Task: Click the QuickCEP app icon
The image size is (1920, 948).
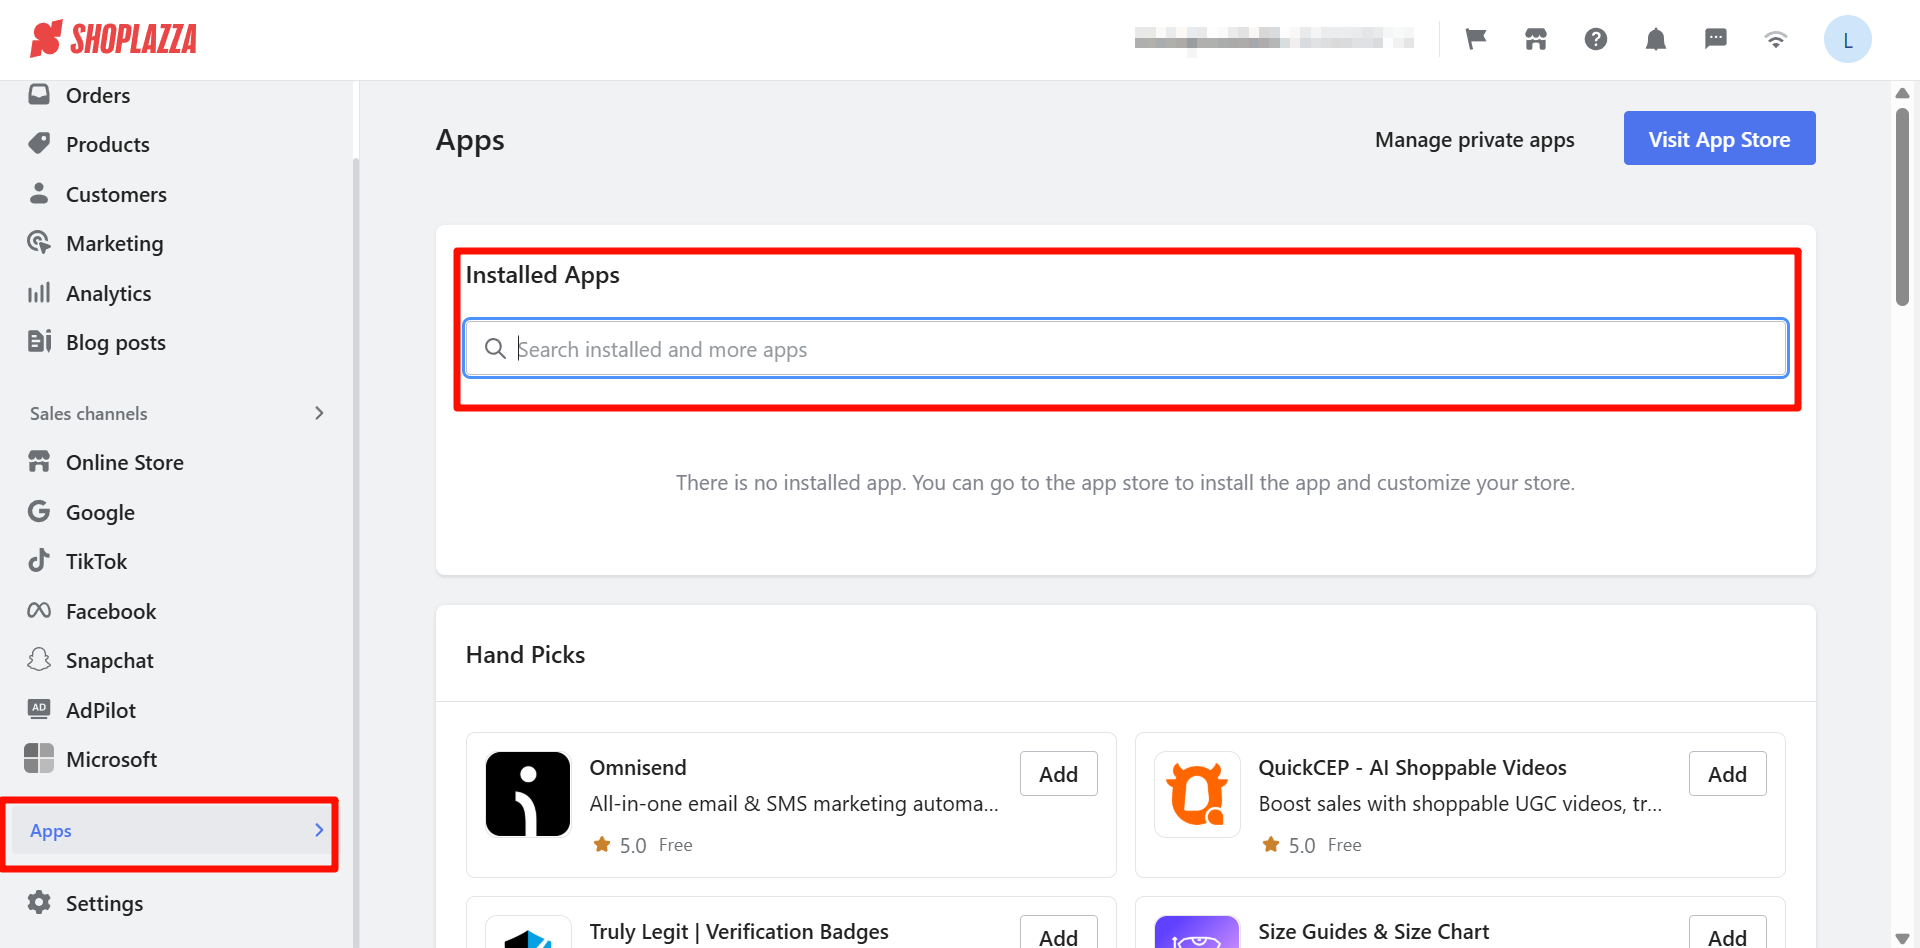Action: click(1197, 794)
